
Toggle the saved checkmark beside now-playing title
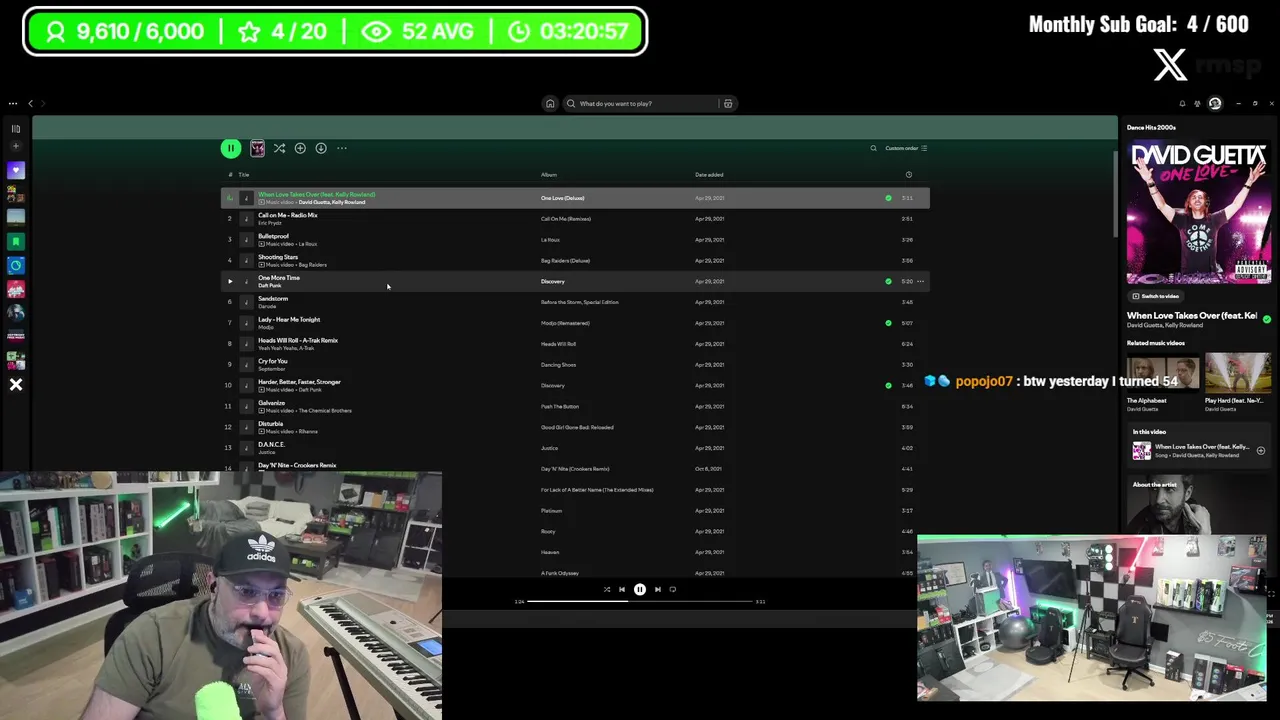tap(1267, 319)
